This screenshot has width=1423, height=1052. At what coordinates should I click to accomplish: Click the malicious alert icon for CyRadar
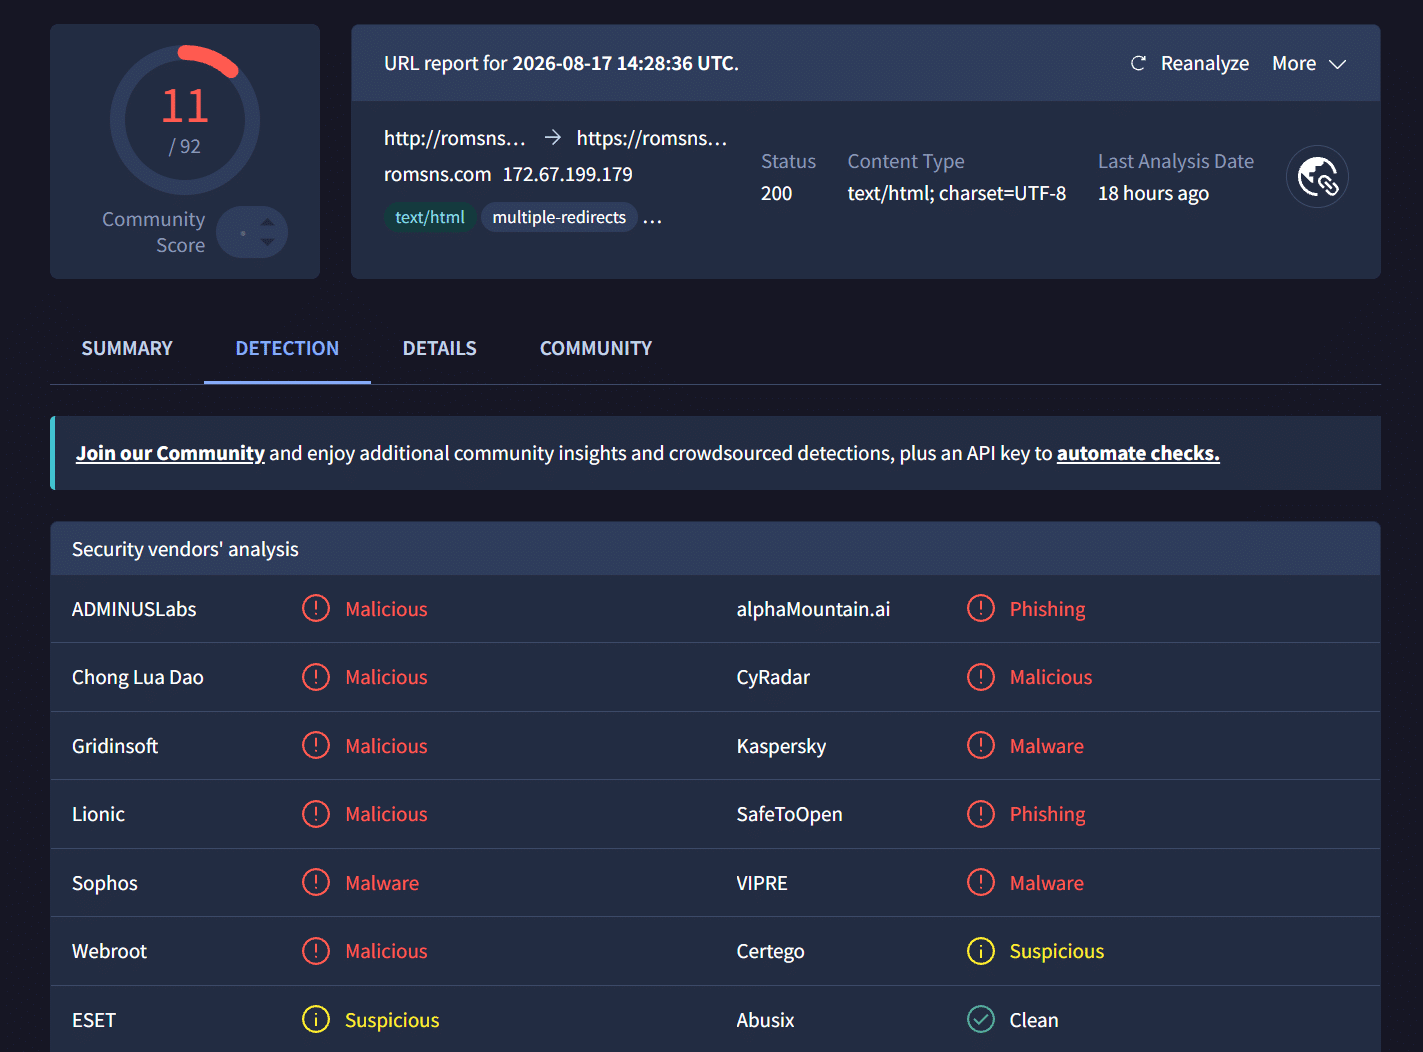pos(981,677)
